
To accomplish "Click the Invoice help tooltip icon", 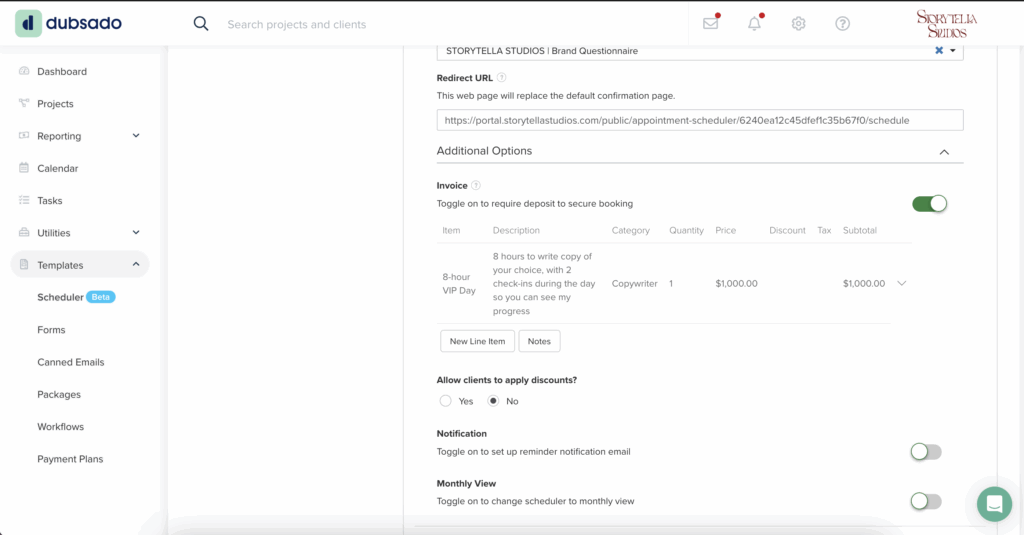I will (x=475, y=186).
